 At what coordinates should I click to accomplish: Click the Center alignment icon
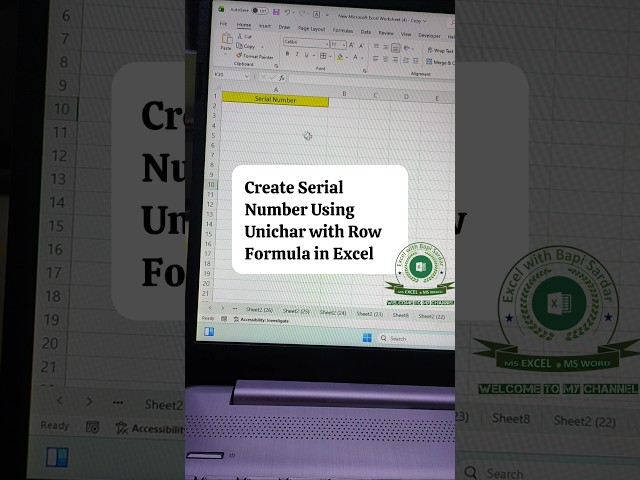coord(385,60)
